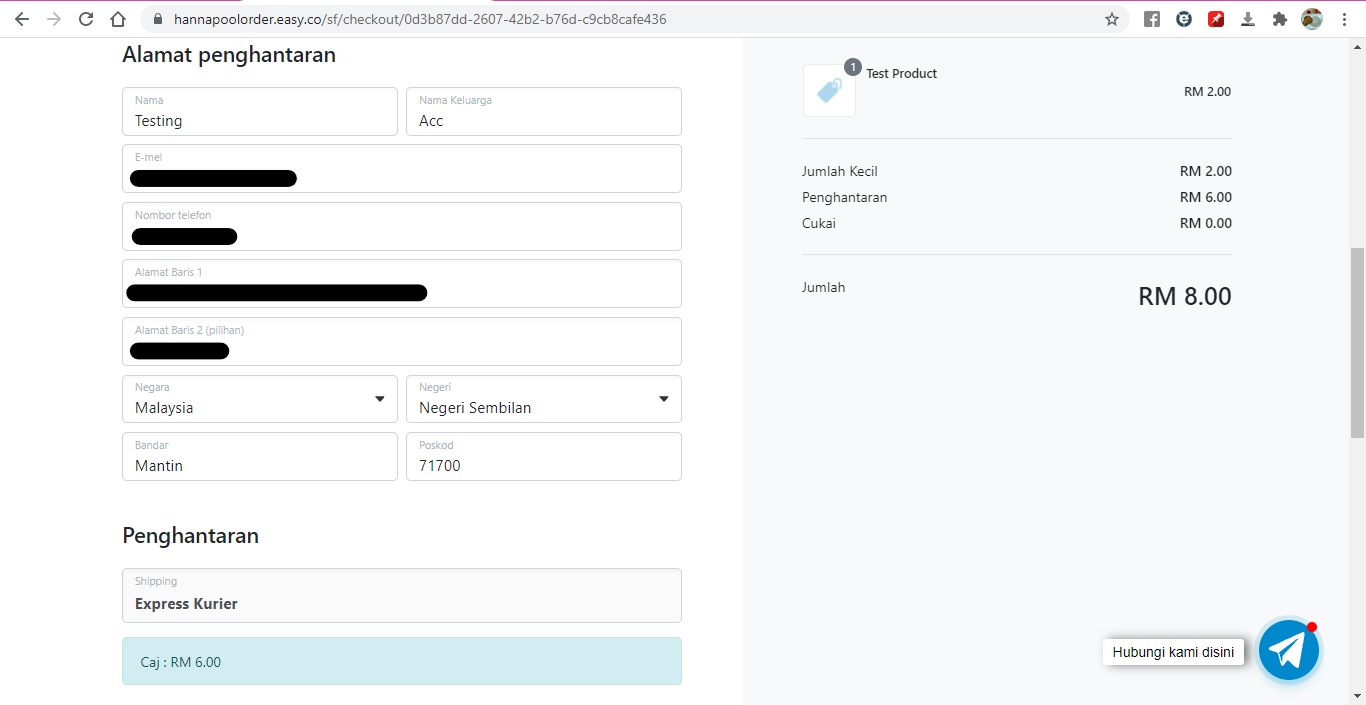
Task: Open the Chrome three-dot menu
Action: coord(1344,19)
